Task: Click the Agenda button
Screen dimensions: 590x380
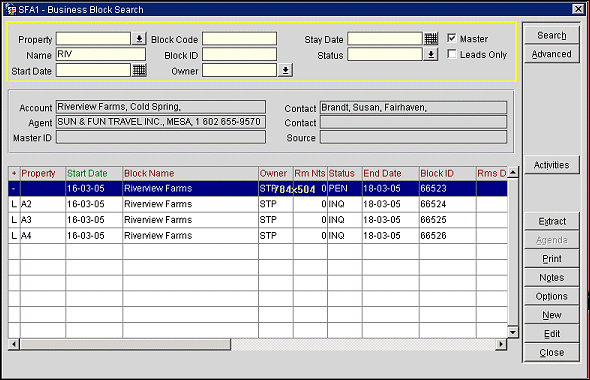Action: tap(552, 240)
